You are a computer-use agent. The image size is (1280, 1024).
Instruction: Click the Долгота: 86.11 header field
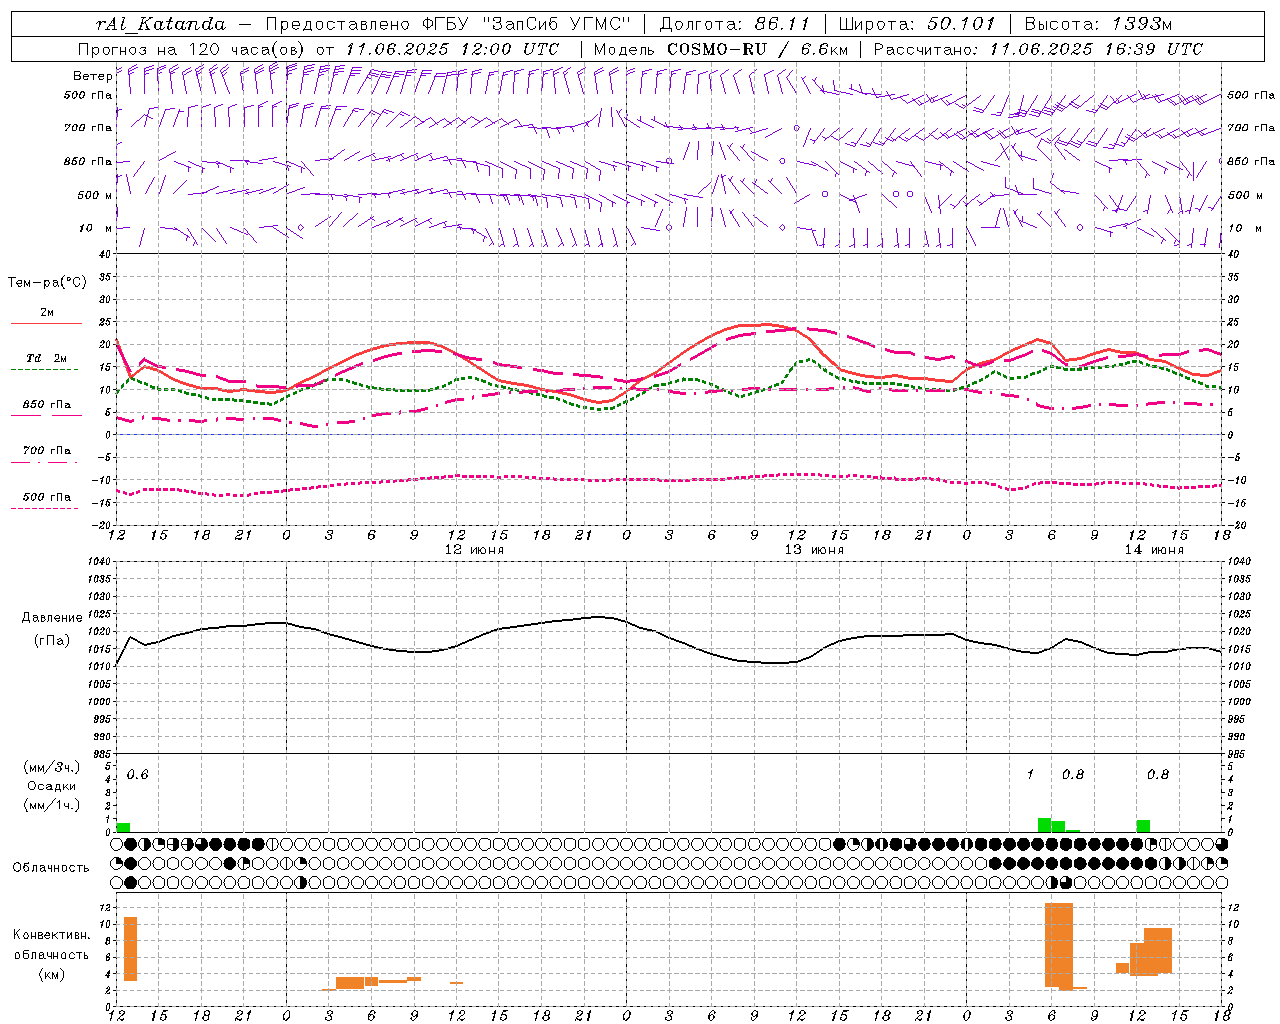click(734, 24)
